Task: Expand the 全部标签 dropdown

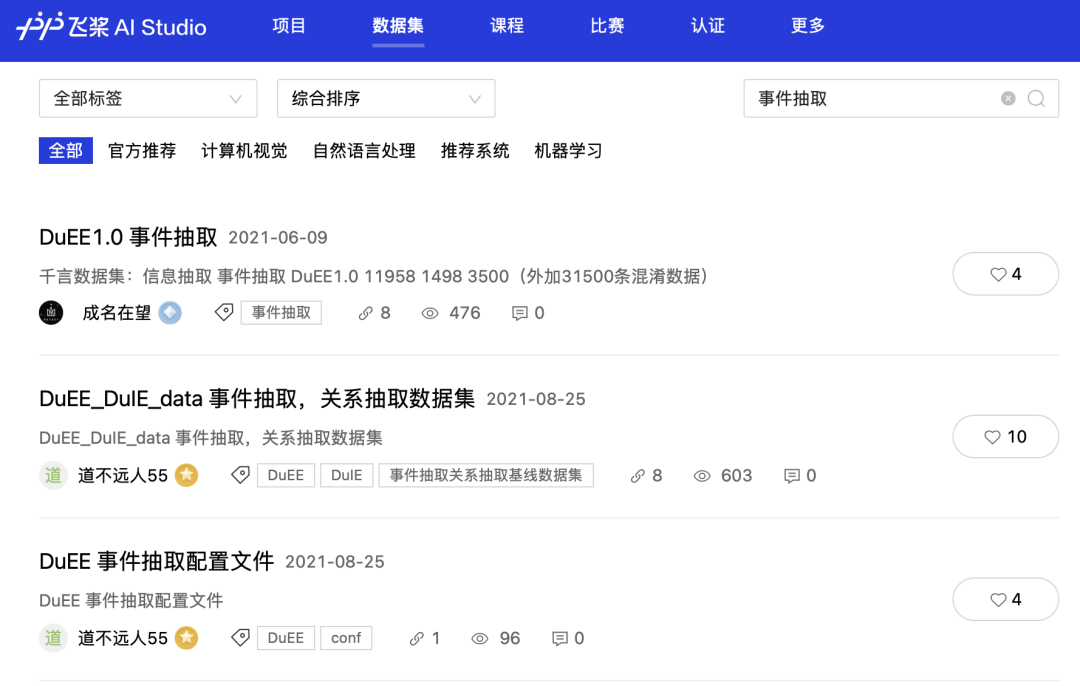Action: [148, 98]
